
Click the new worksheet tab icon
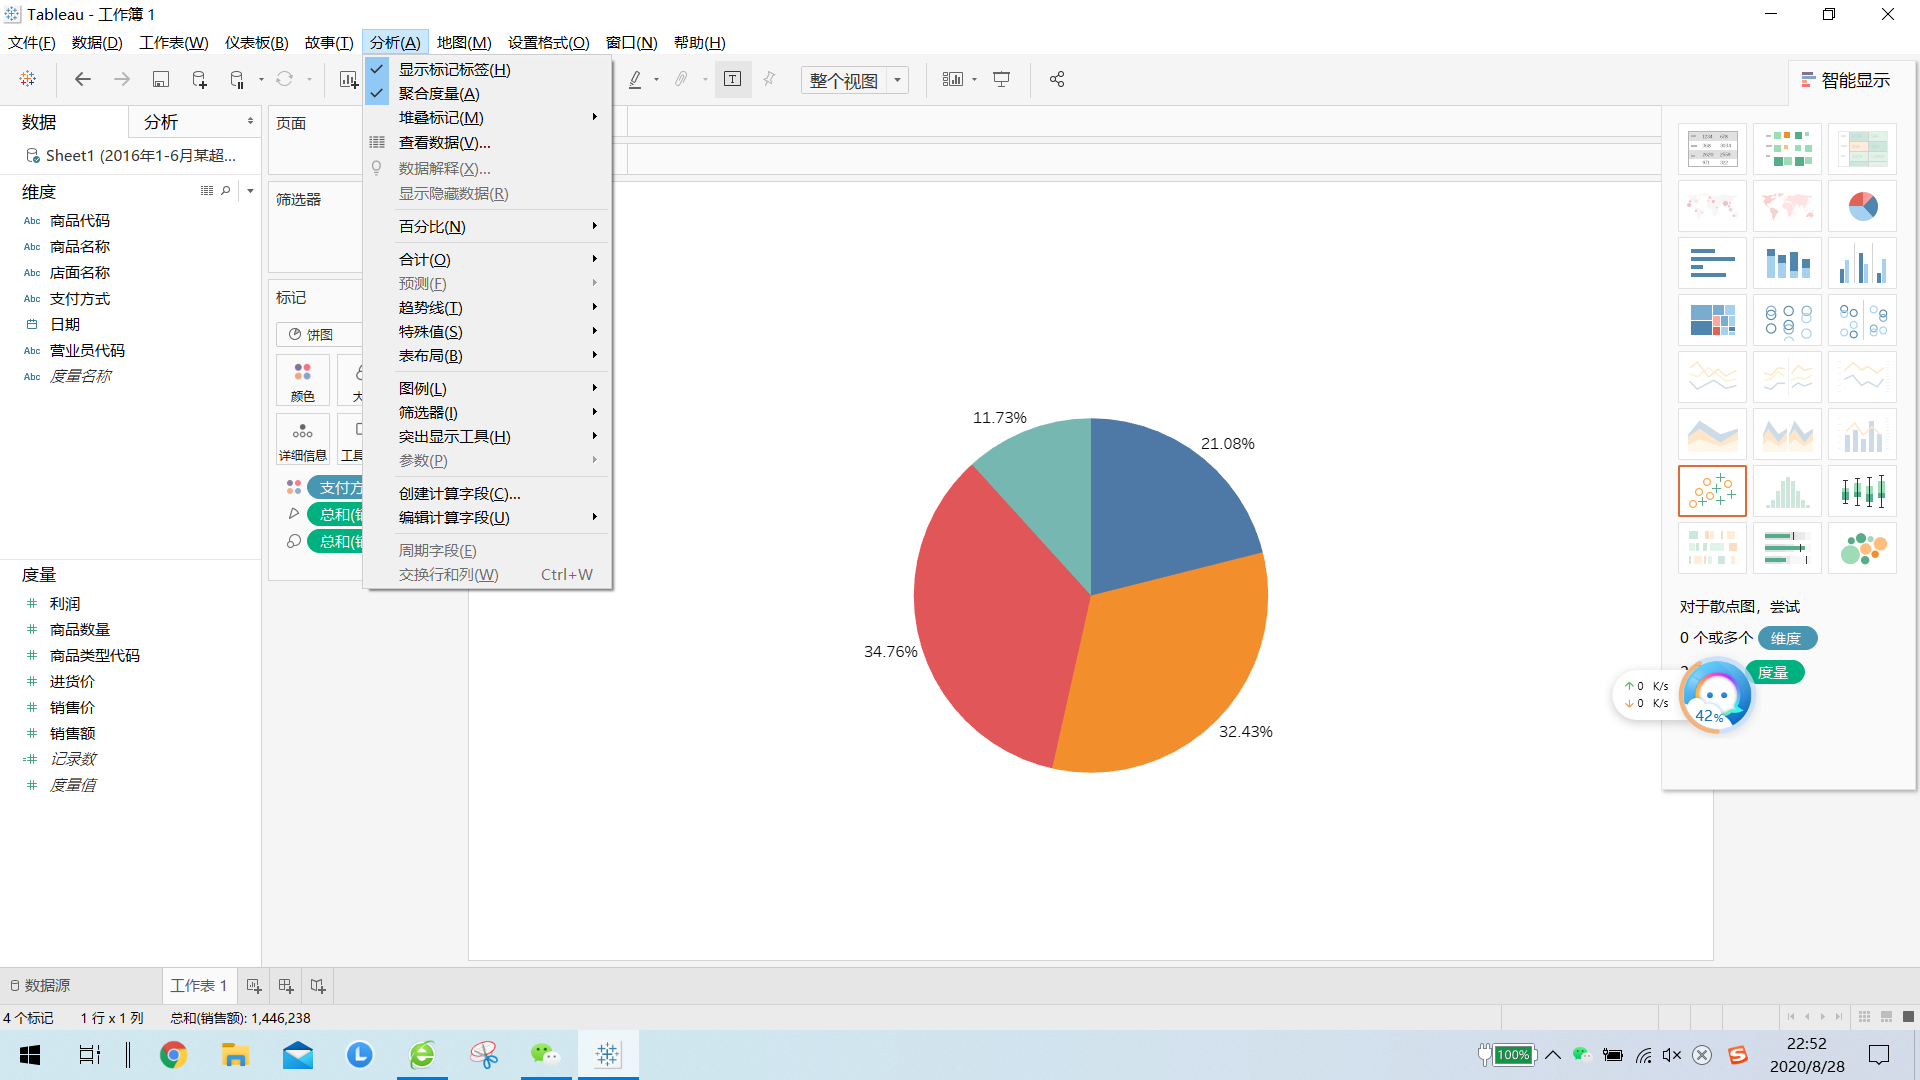[x=254, y=986]
